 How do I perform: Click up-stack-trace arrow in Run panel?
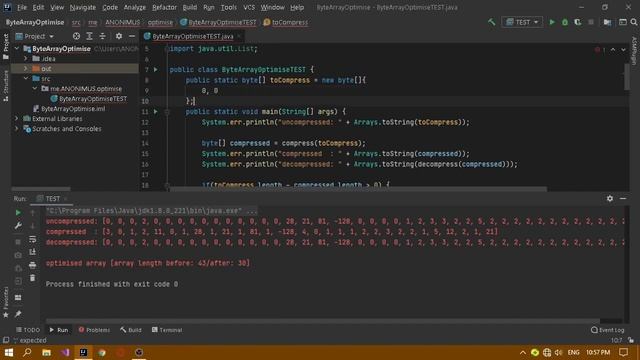[33, 213]
